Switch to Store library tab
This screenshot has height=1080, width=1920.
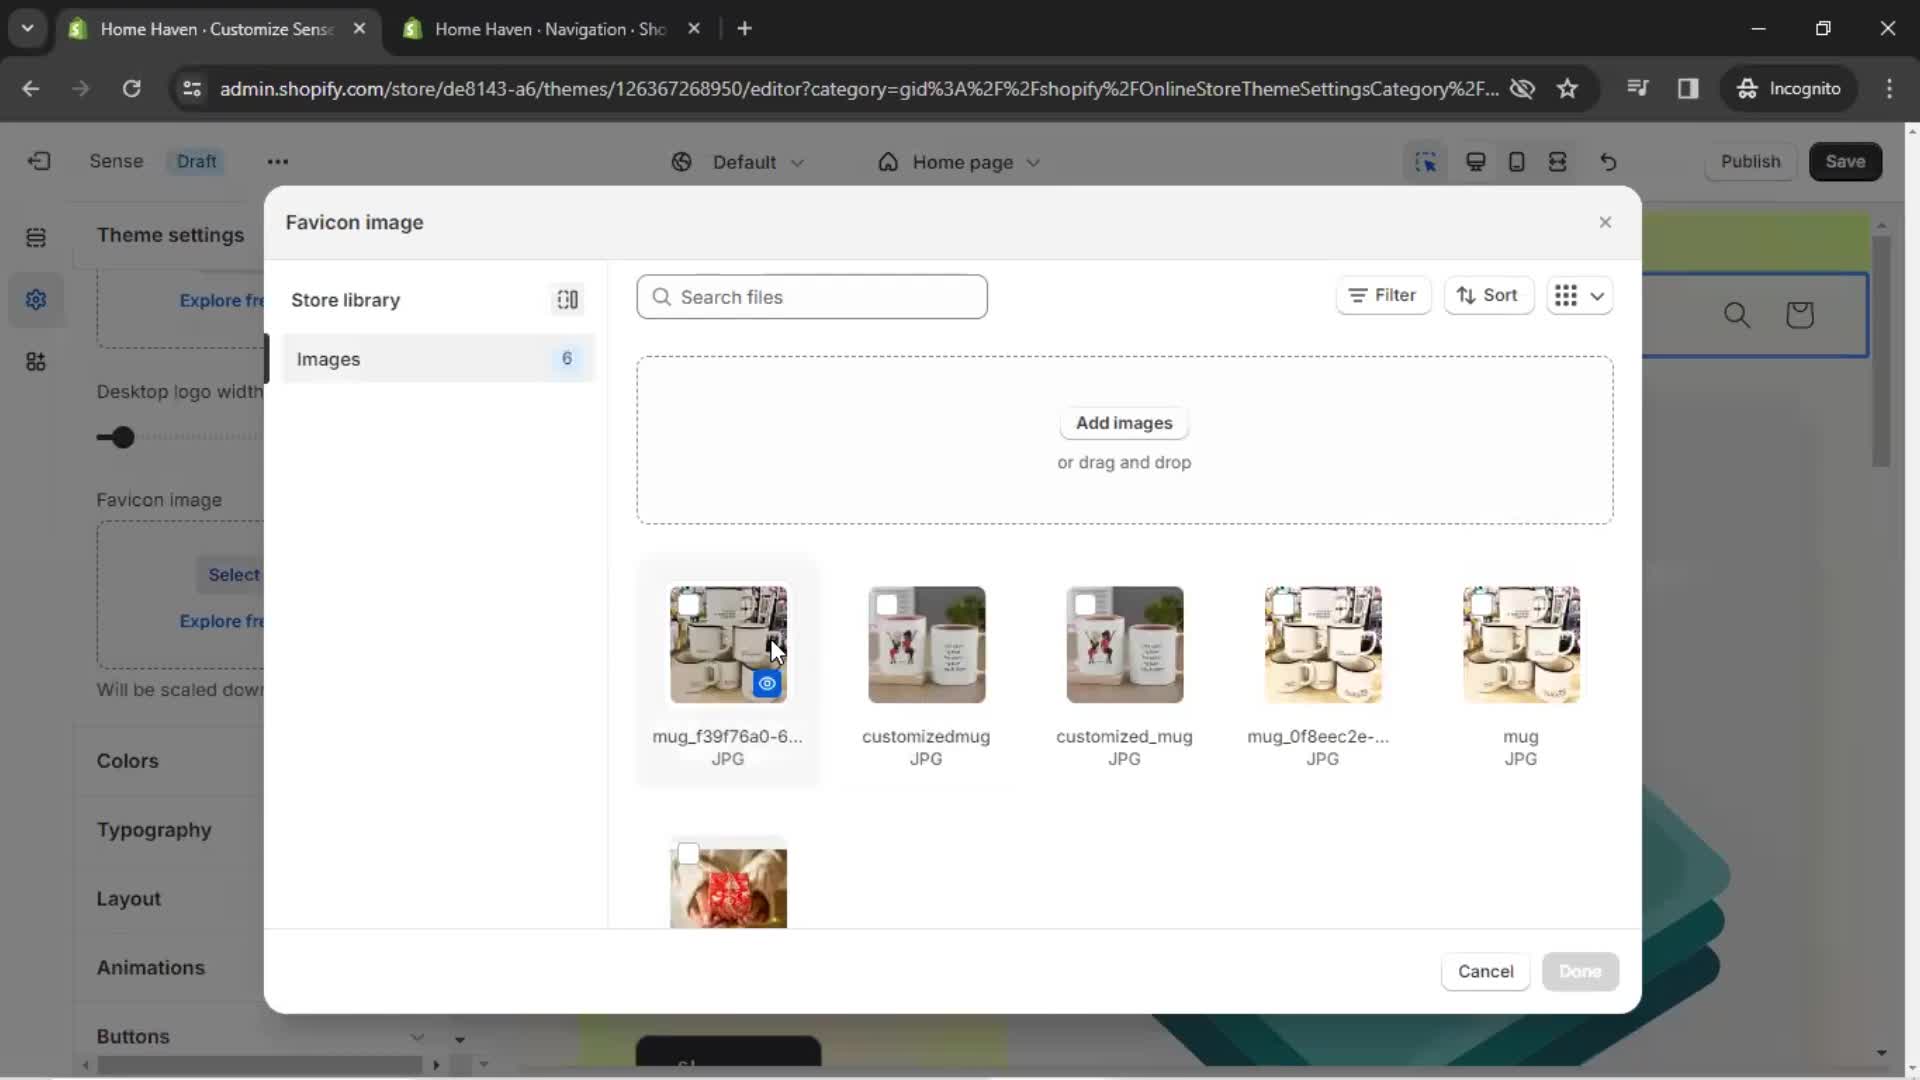tap(345, 299)
